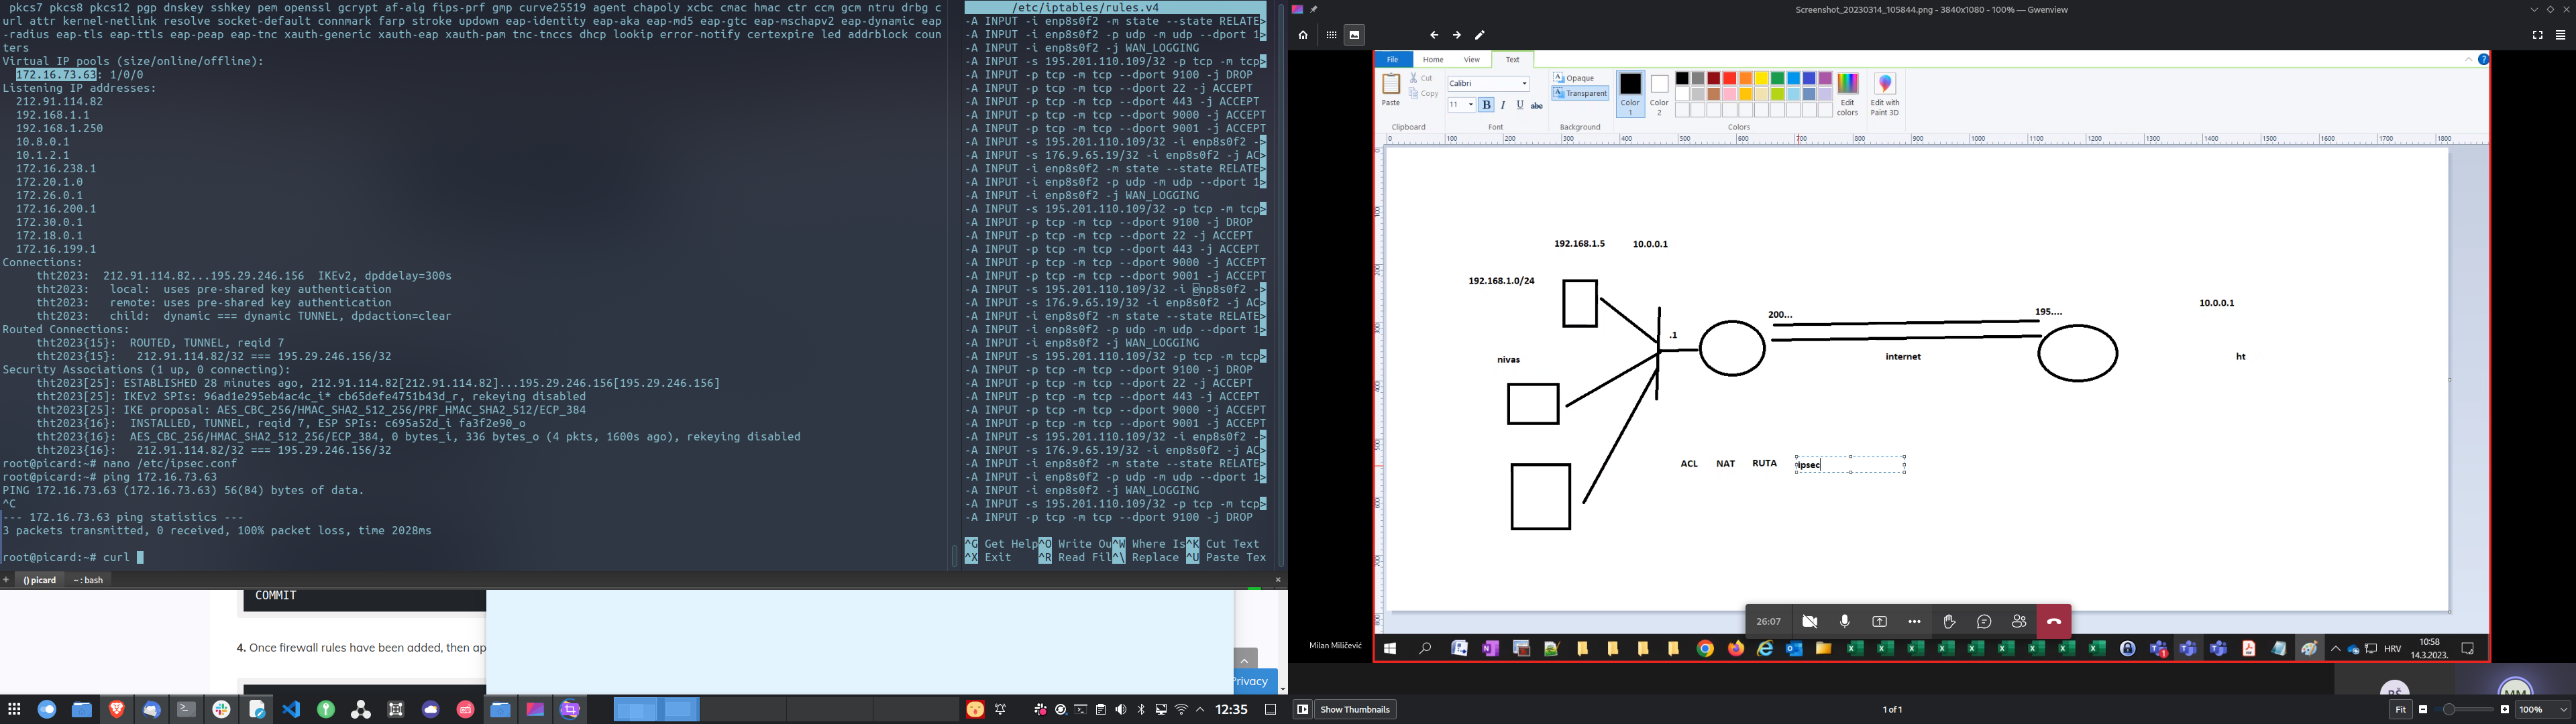Expand hidden system tray icons arrow

click(1200, 709)
